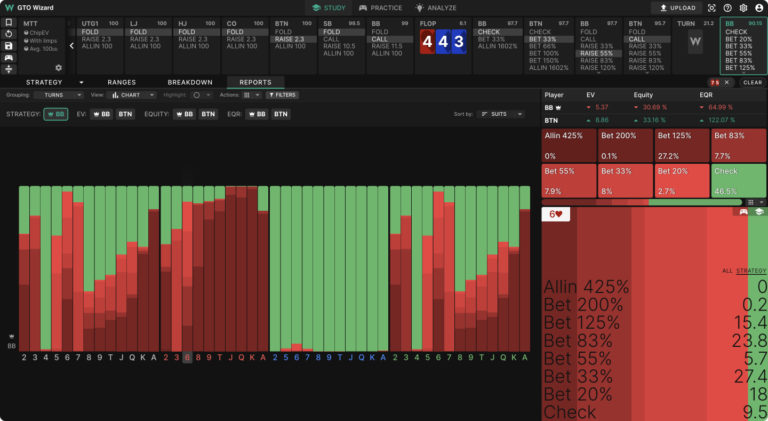Open the RANGES tab
The height and width of the screenshot is (421, 768).
(x=121, y=82)
